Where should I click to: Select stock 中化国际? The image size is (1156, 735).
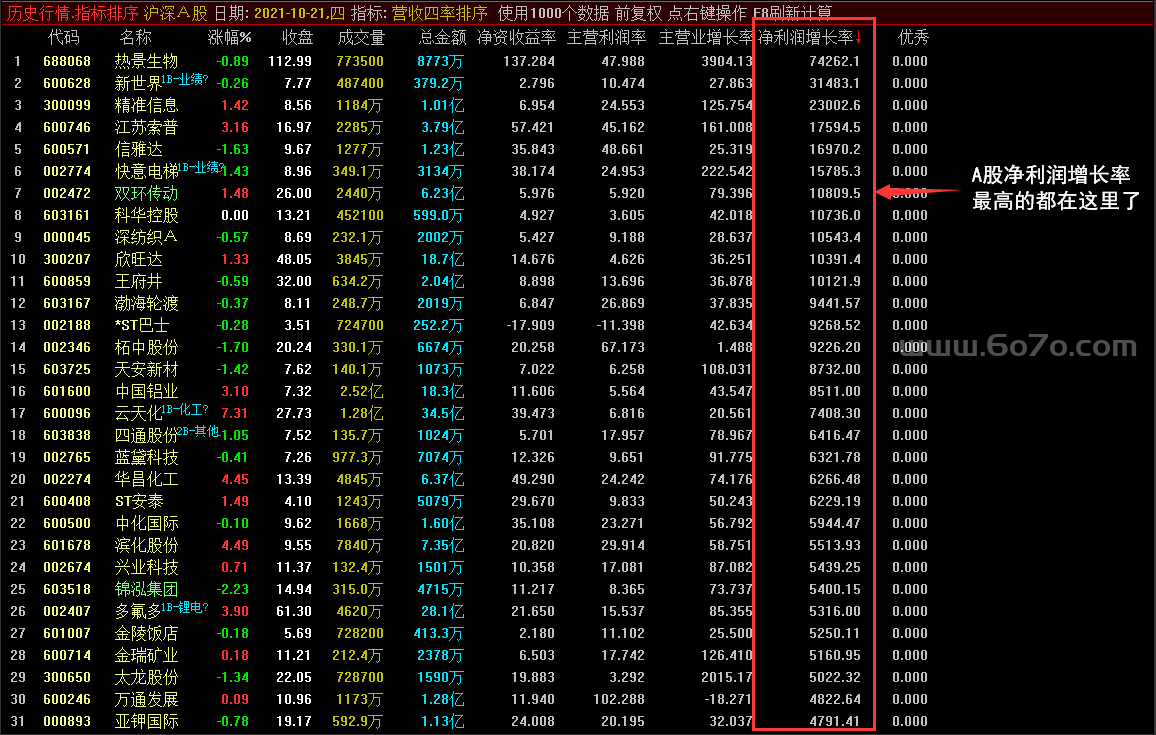146,523
